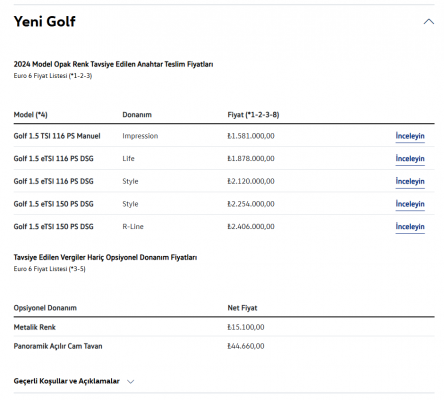
Task: Click Panoramik Açılır Cam Tavan row label
Action: click(x=58, y=346)
